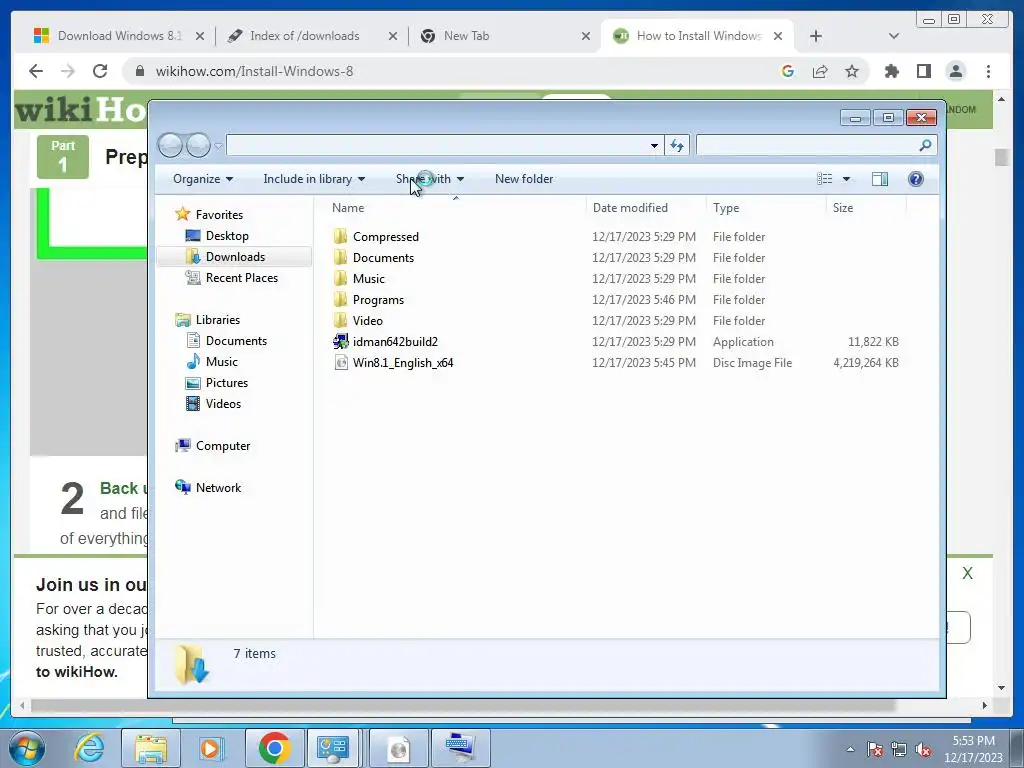
Task: Close the Index of /downloads tab
Action: 392,37
